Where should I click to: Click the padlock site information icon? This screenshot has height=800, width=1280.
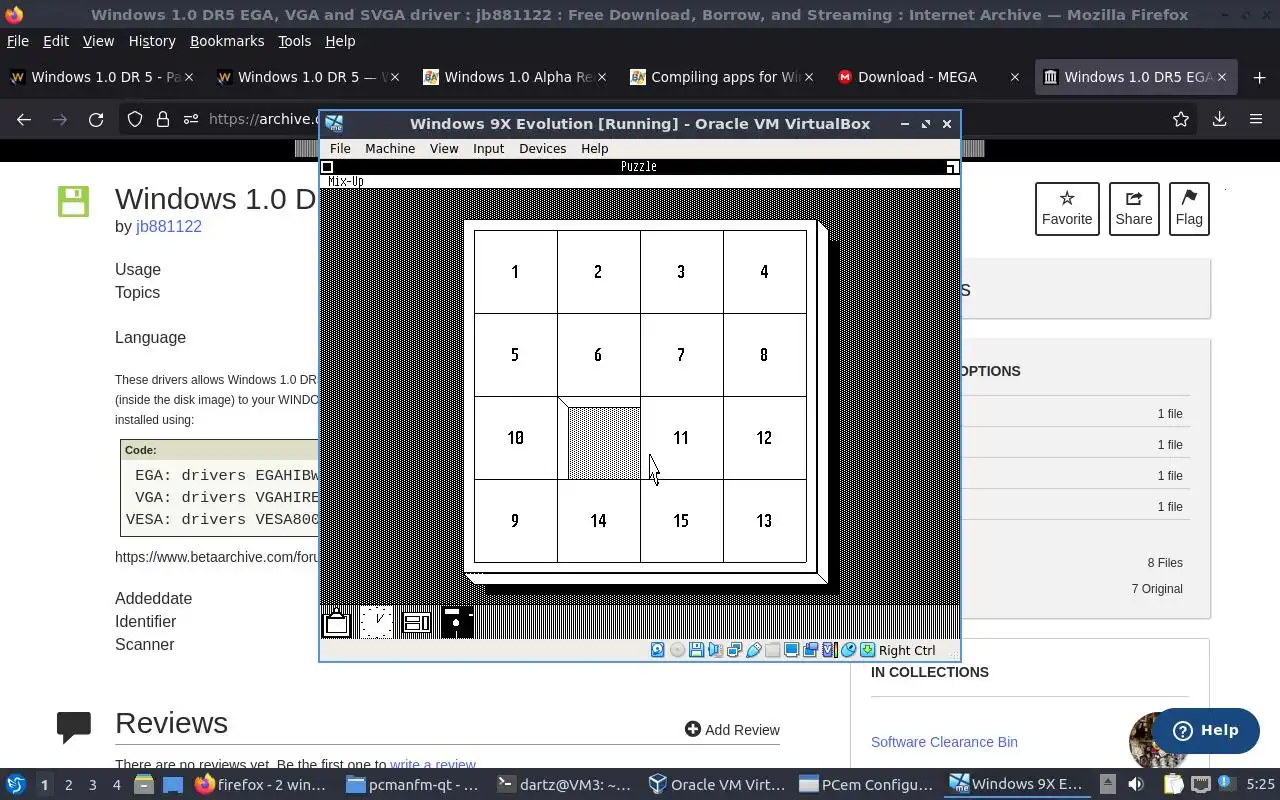click(x=163, y=119)
